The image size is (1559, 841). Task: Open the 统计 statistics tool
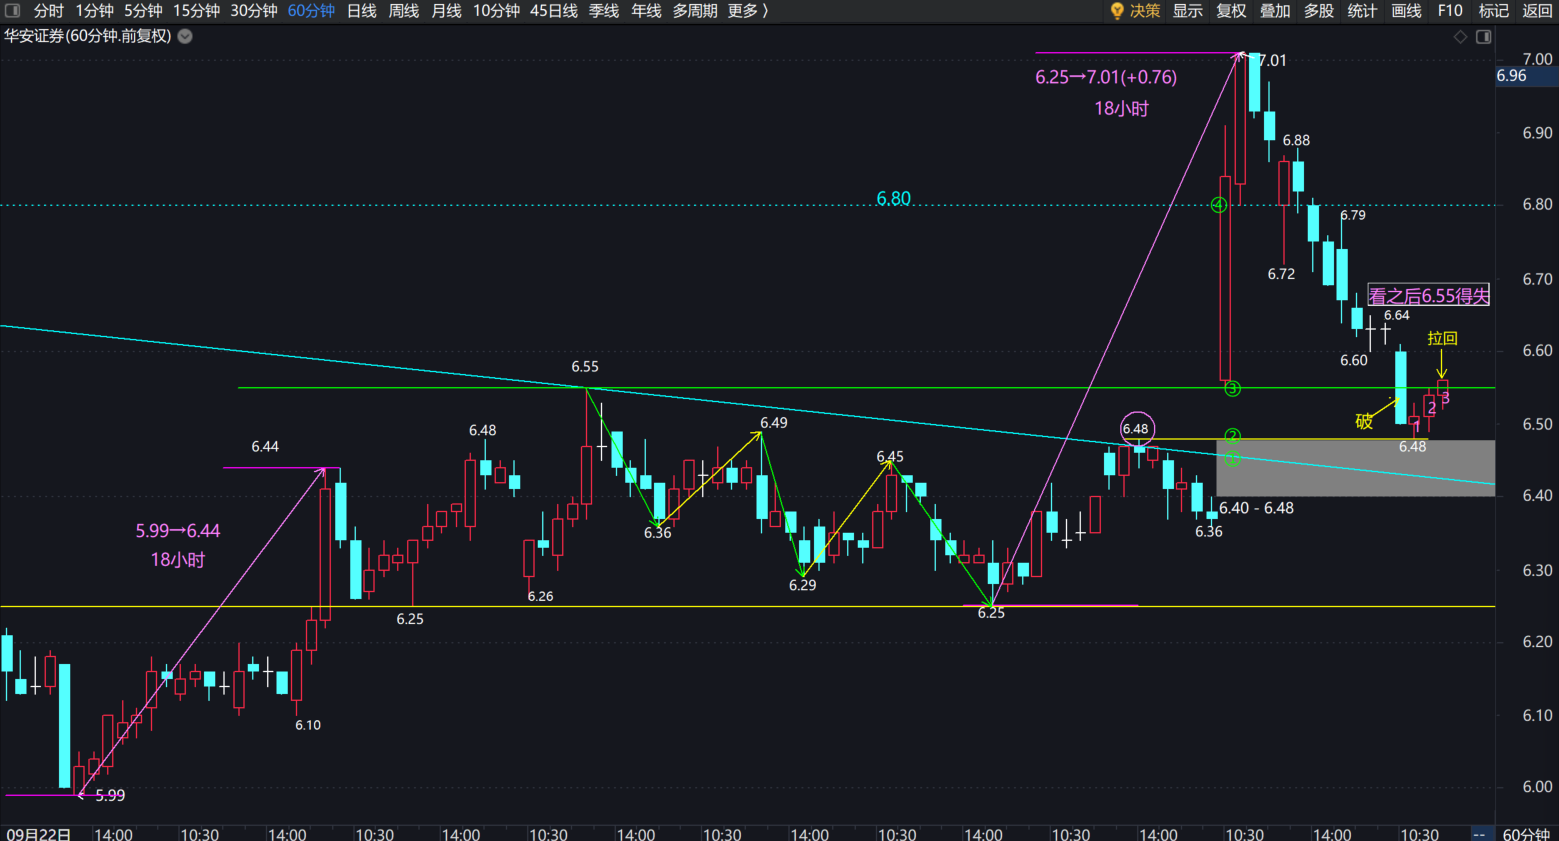coord(1362,11)
